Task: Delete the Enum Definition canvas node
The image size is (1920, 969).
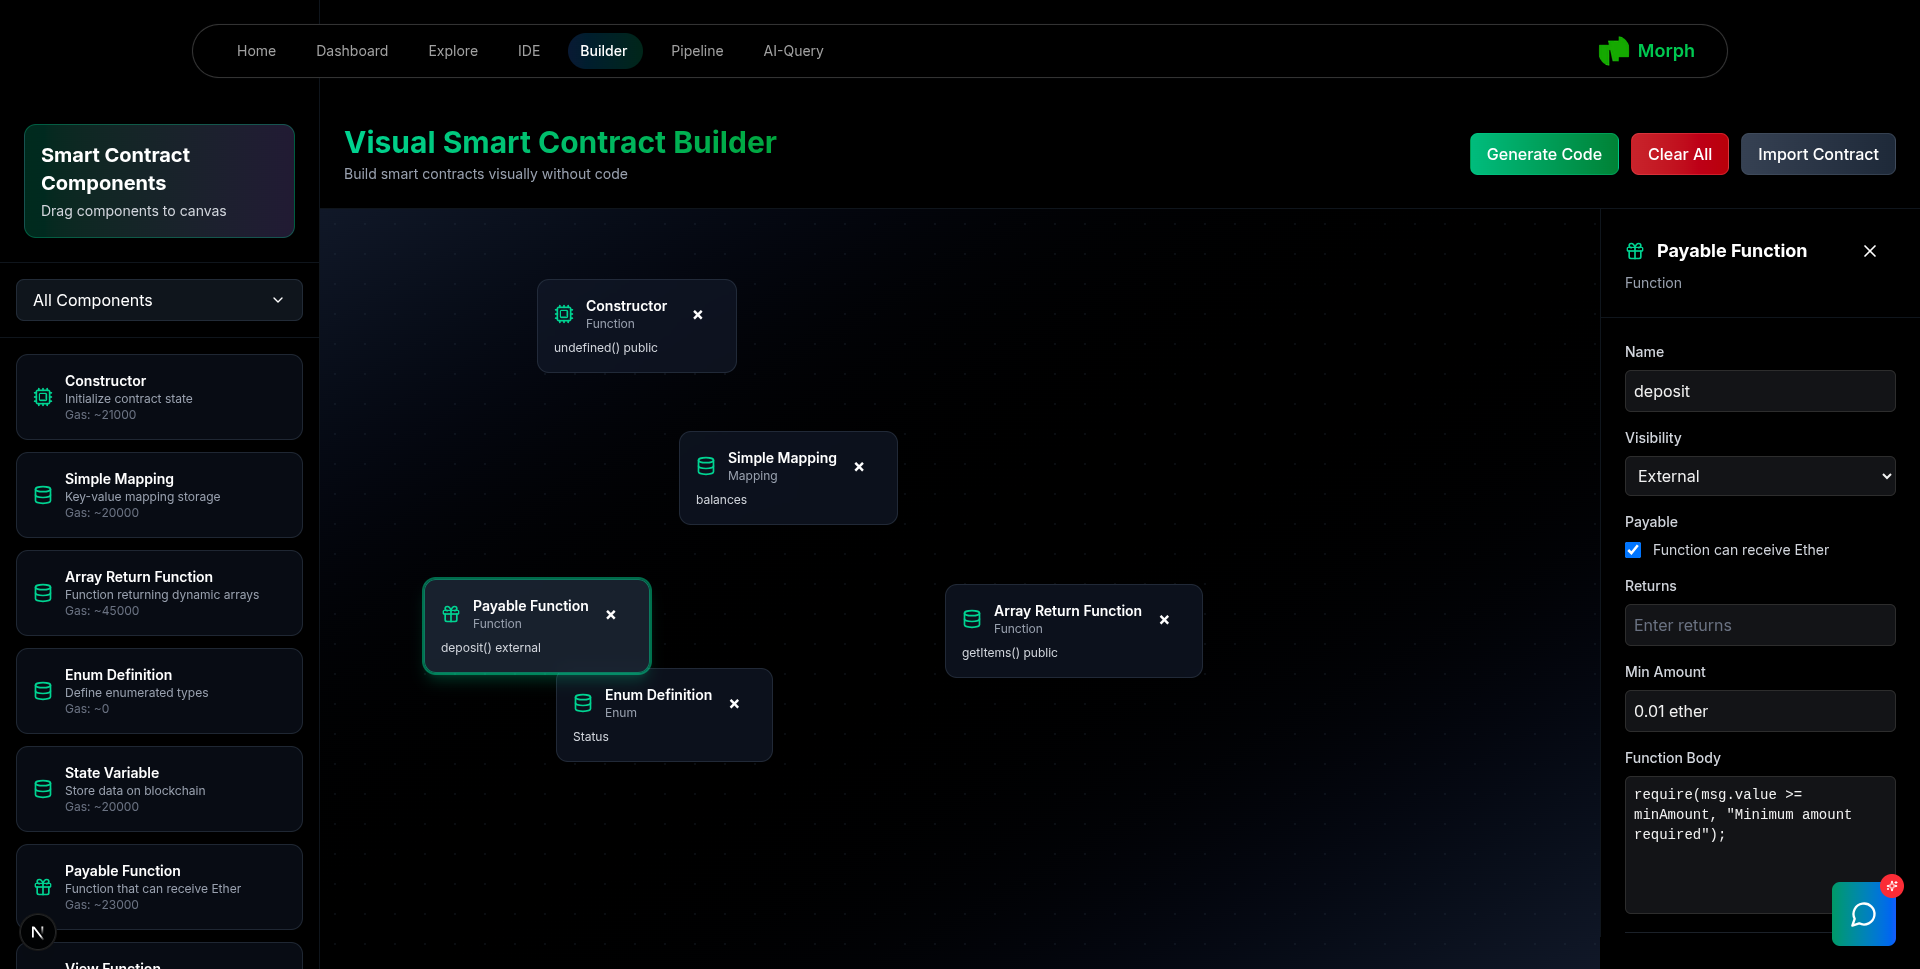Action: (x=734, y=704)
